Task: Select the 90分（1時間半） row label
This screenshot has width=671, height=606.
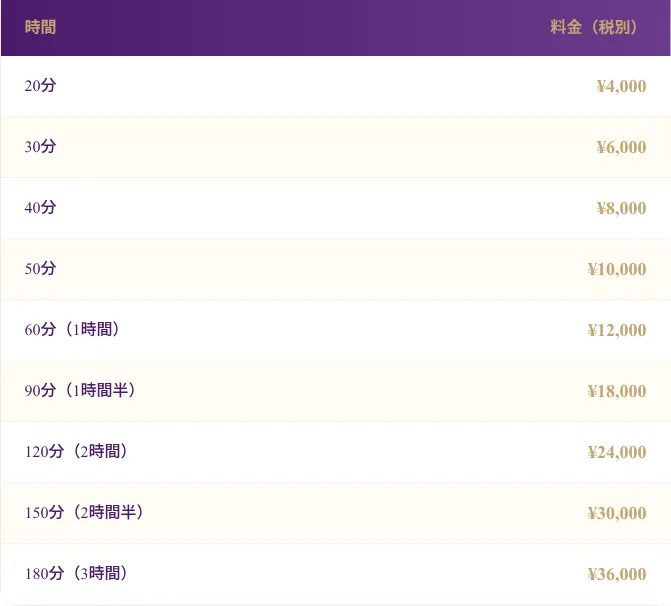Action: pos(81,390)
